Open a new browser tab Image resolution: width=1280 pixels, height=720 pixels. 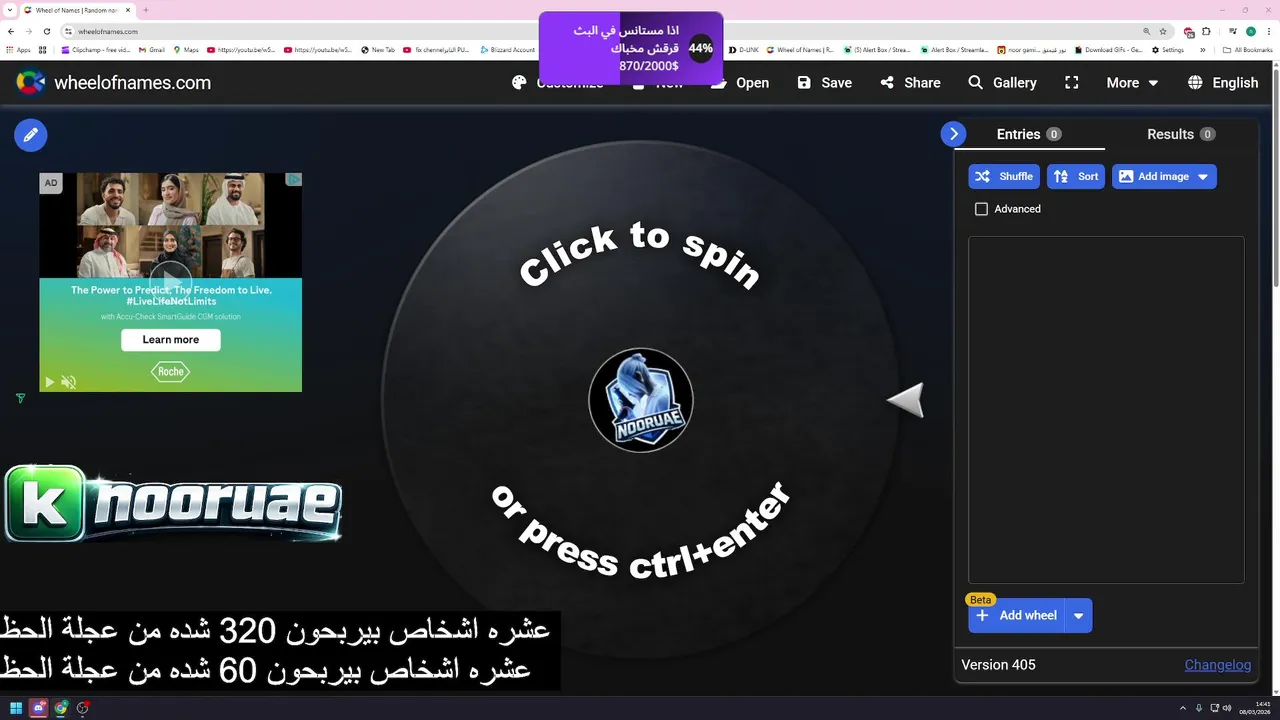[x=146, y=10]
